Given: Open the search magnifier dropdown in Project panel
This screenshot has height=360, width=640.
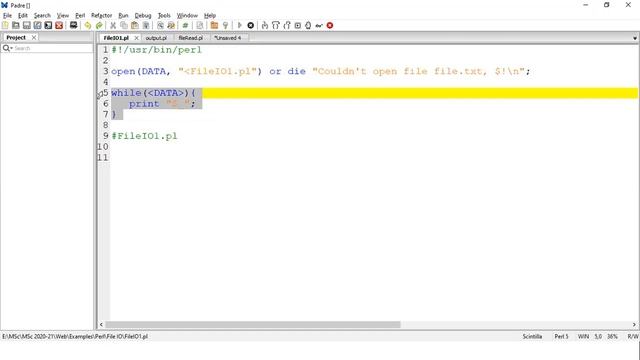Looking at the screenshot, I should coord(7,48).
